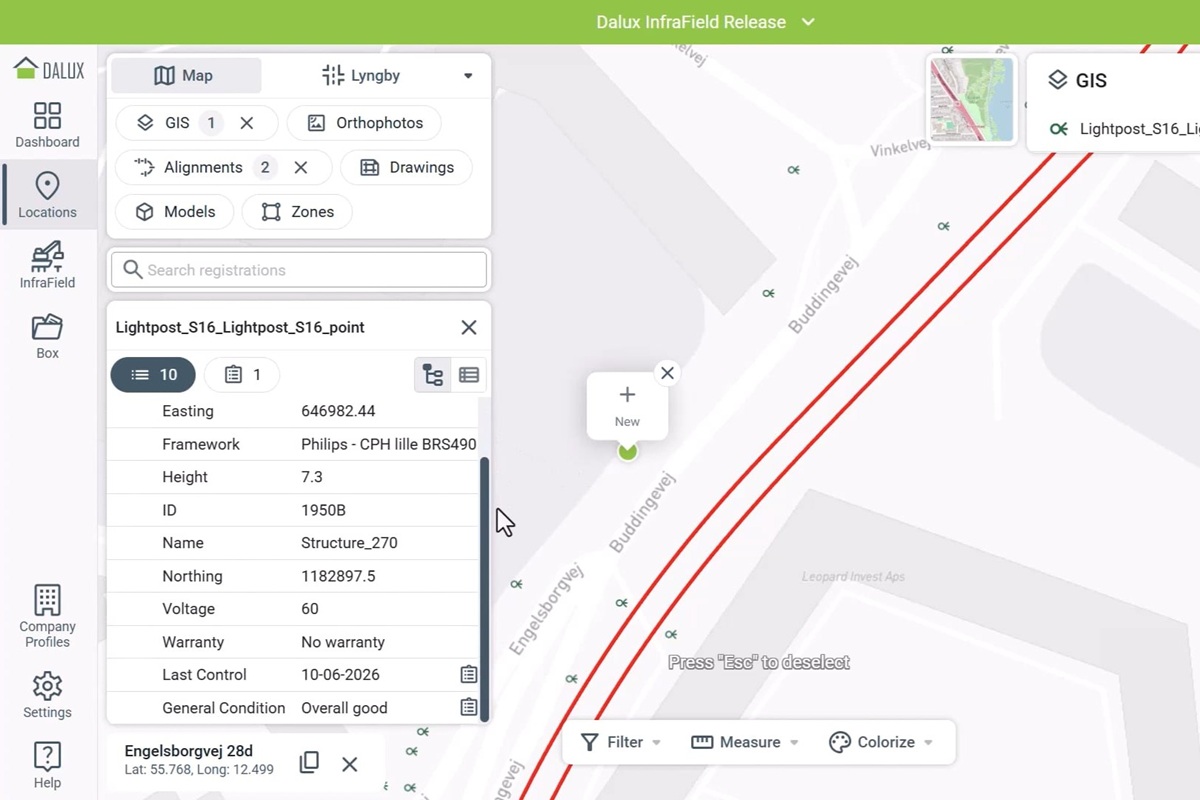The image size is (1200, 800).
Task: Click the Voltage value 60
Action: pyautogui.click(x=310, y=609)
